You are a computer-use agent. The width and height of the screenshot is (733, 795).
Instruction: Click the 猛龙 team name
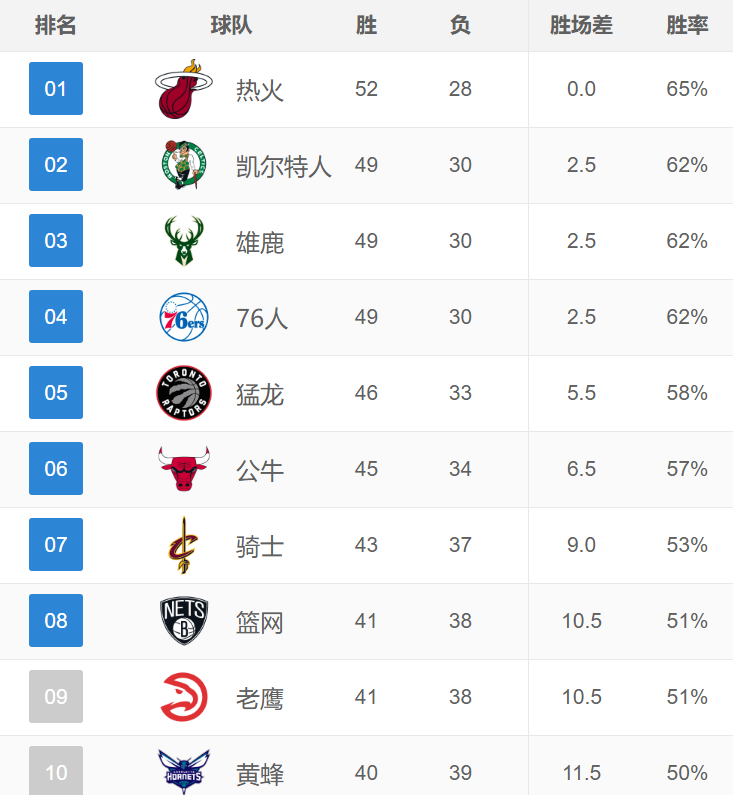(x=260, y=394)
